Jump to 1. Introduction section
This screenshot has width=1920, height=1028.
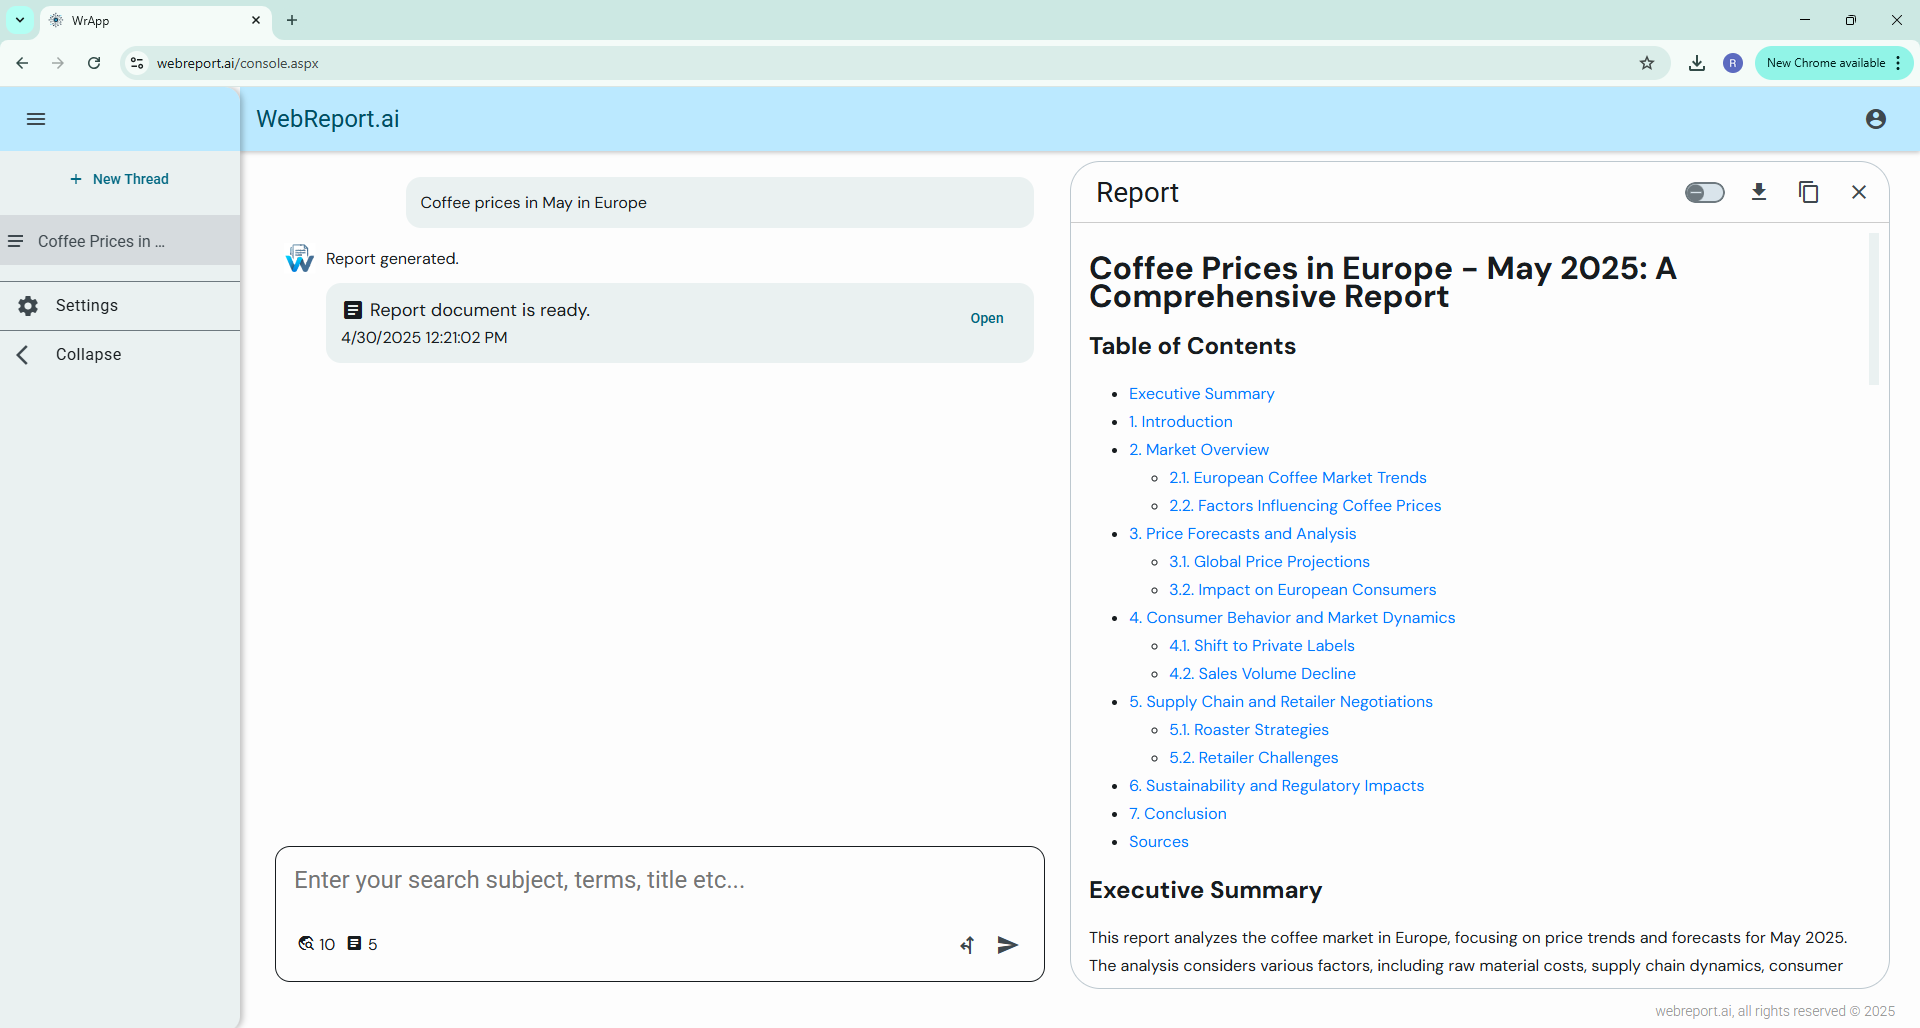pyautogui.click(x=1180, y=422)
